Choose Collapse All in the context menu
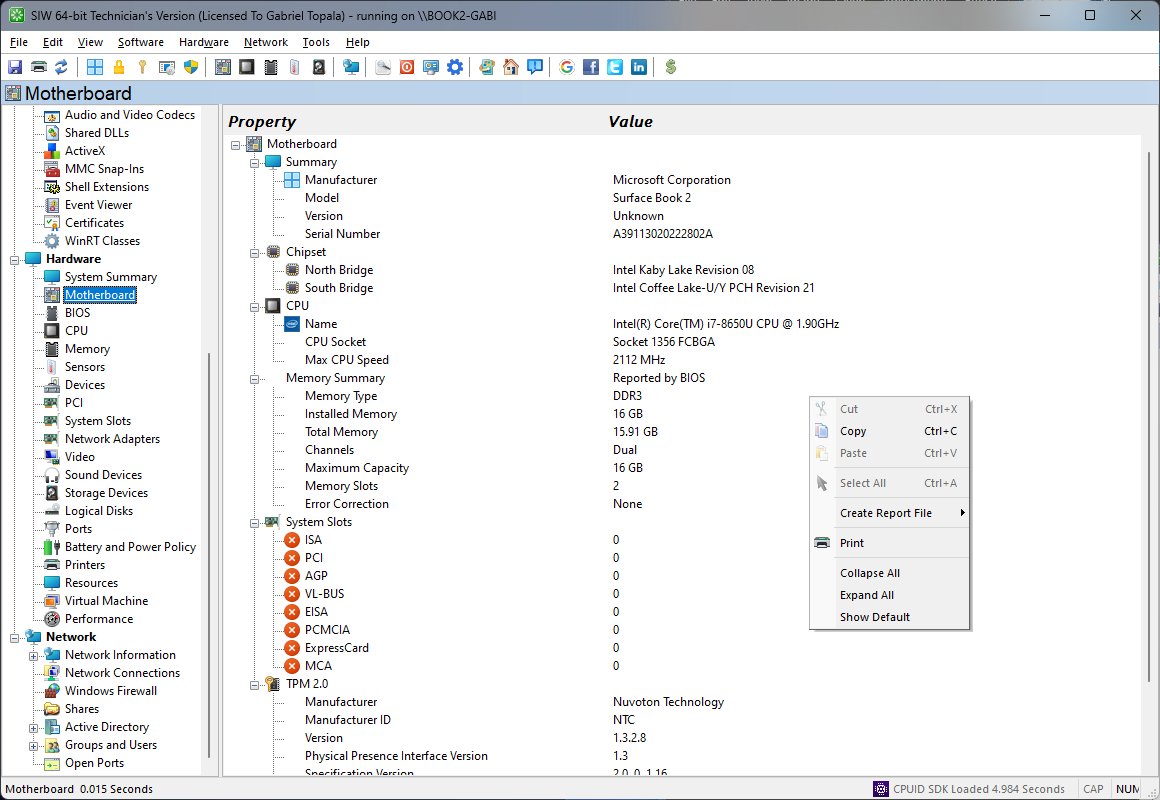The width and height of the screenshot is (1160, 800). 888,573
